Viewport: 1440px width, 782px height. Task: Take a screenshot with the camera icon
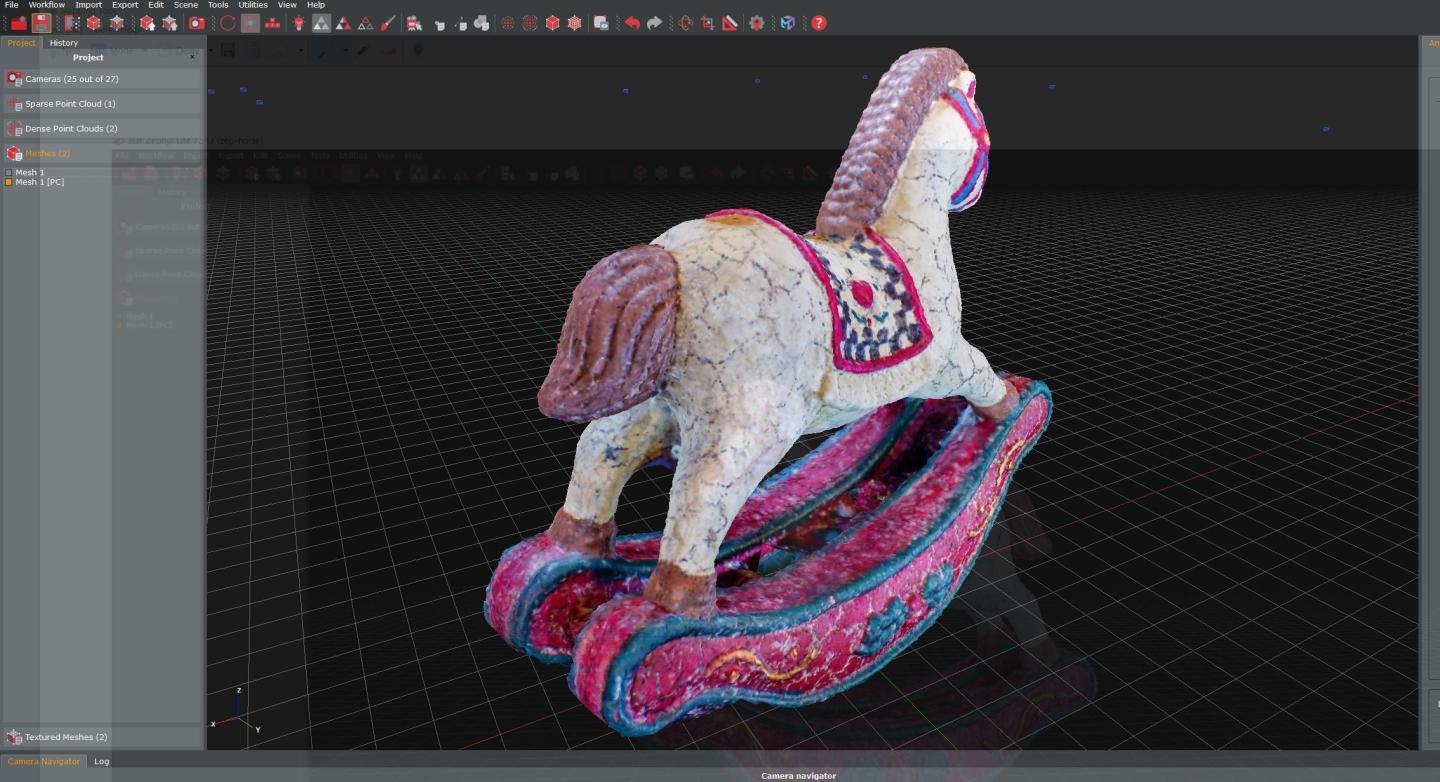[197, 23]
